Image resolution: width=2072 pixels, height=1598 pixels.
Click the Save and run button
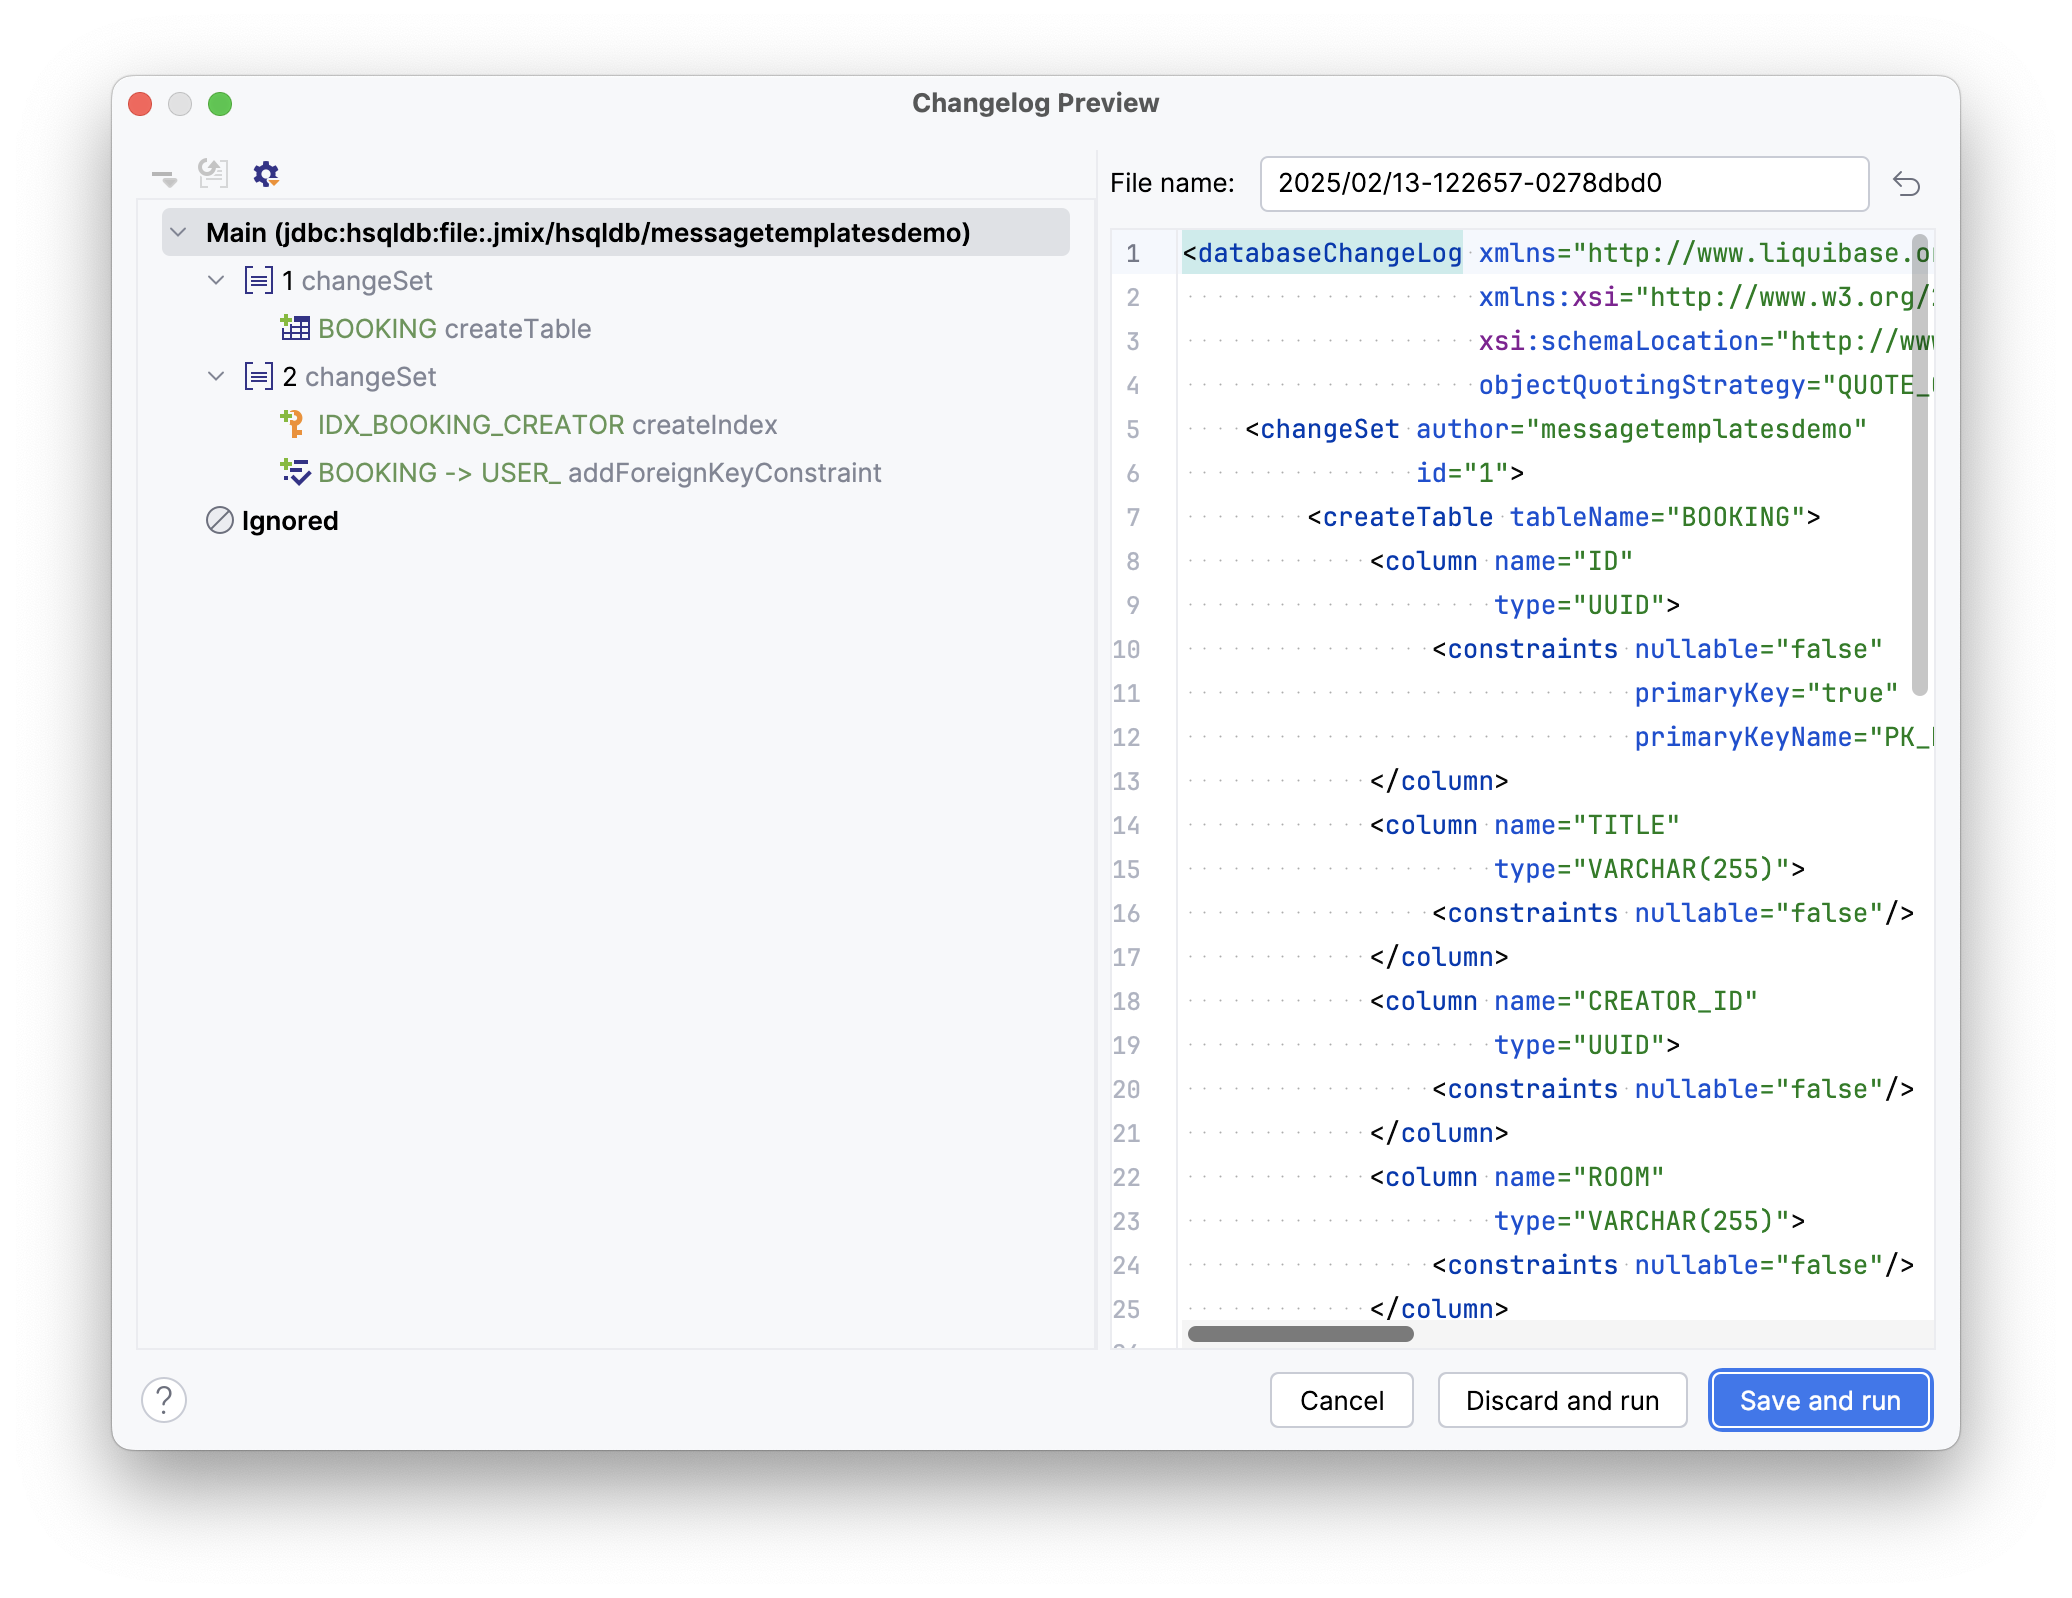coord(1819,1400)
